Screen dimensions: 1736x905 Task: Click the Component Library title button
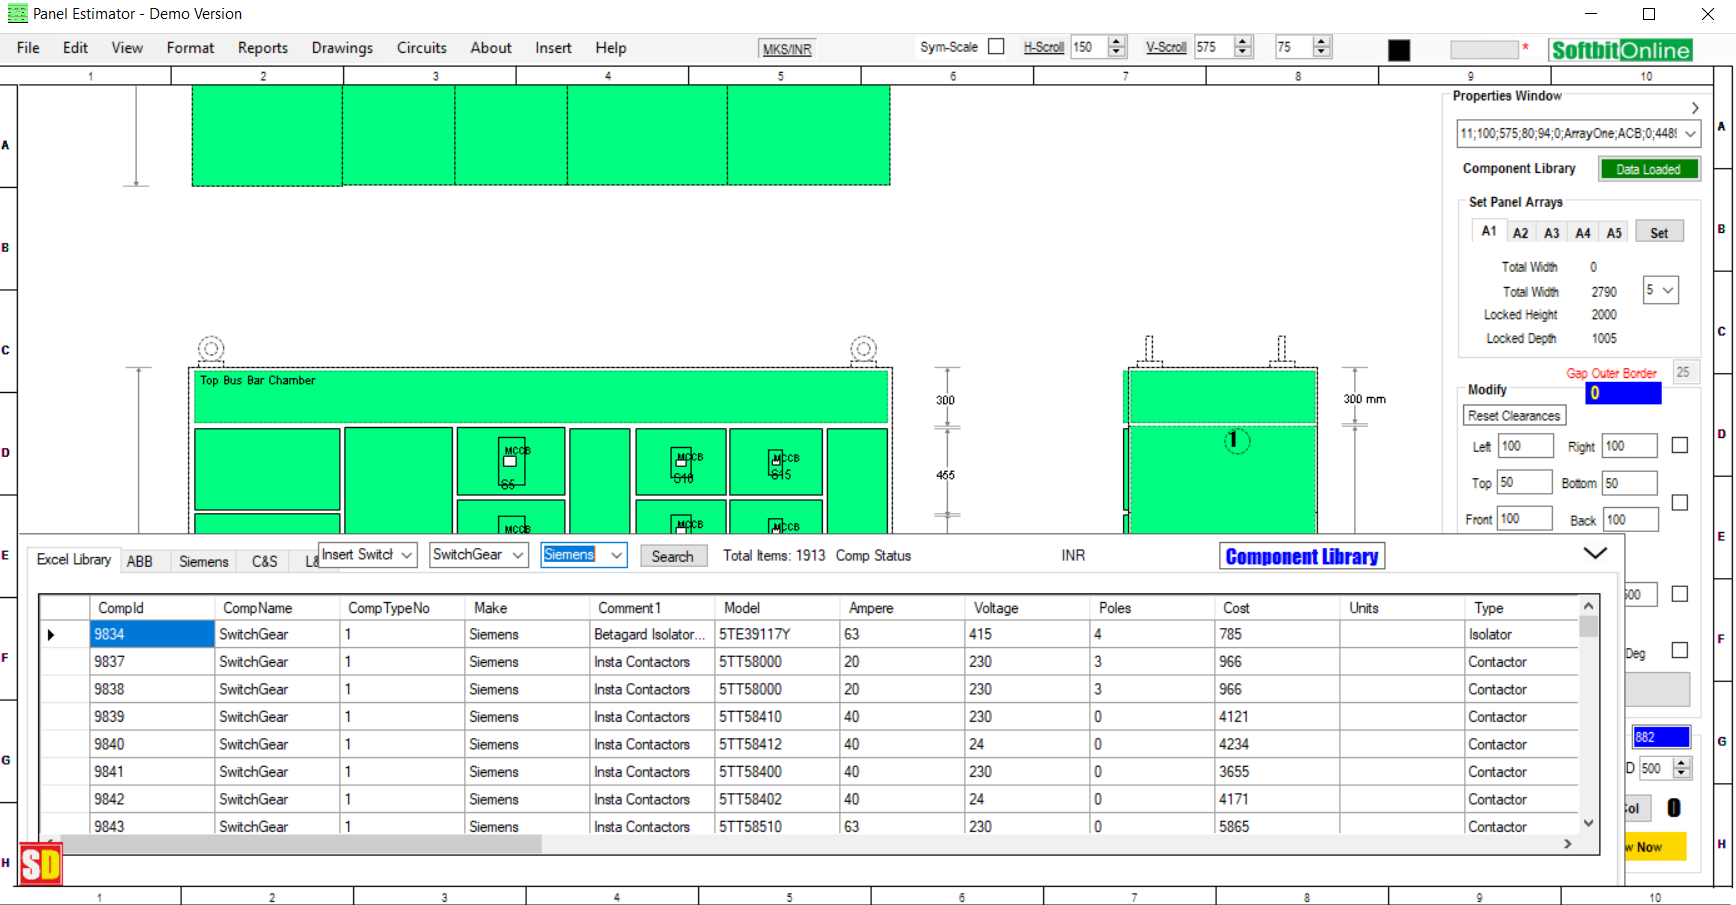(x=1302, y=556)
